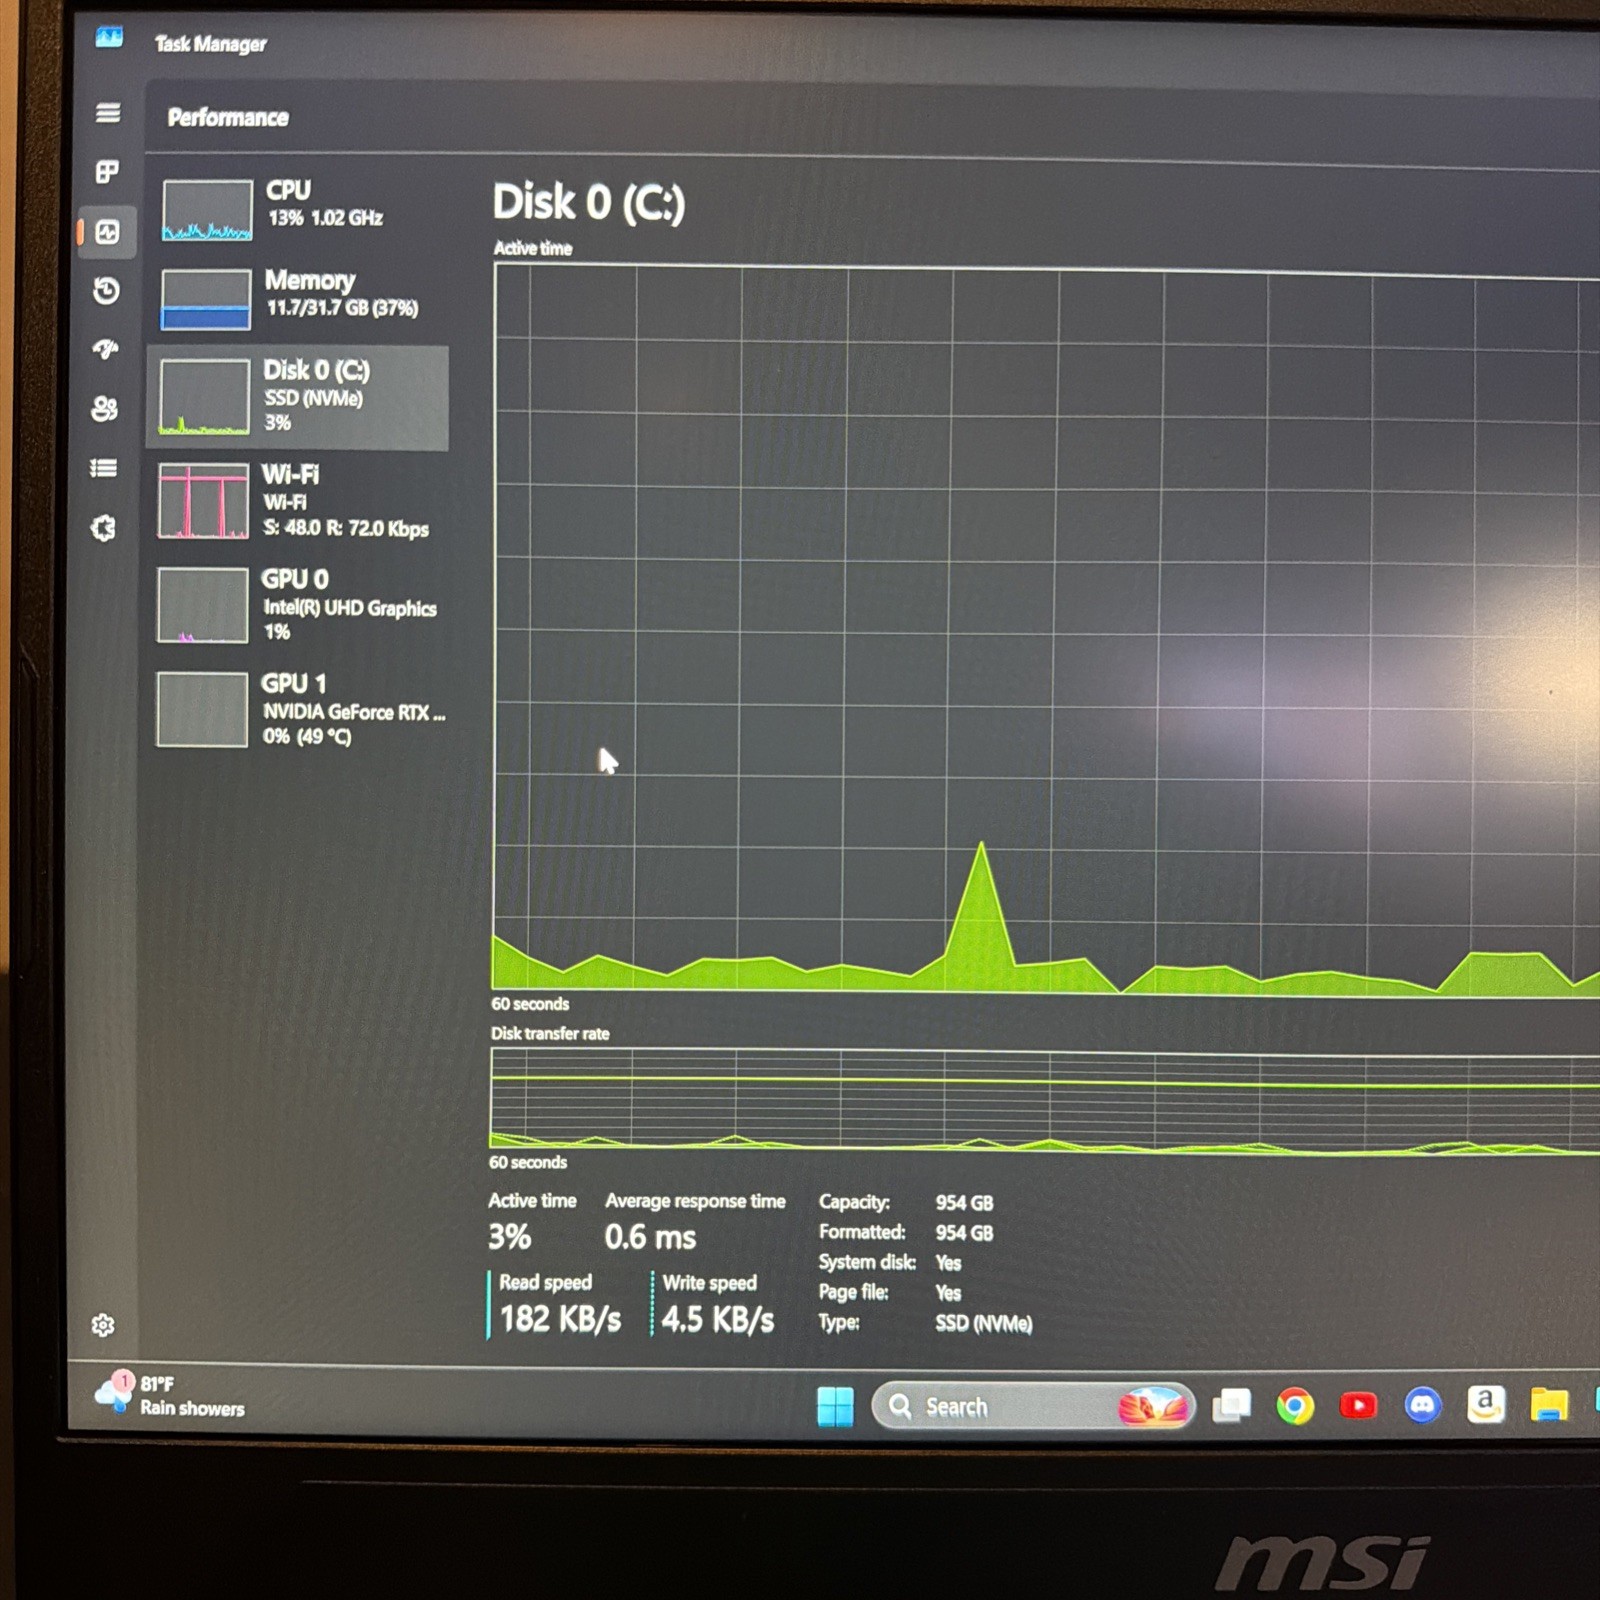This screenshot has height=1600, width=1600.
Task: Click the Wi-Fi mini graph thumbnail
Action: click(x=203, y=501)
